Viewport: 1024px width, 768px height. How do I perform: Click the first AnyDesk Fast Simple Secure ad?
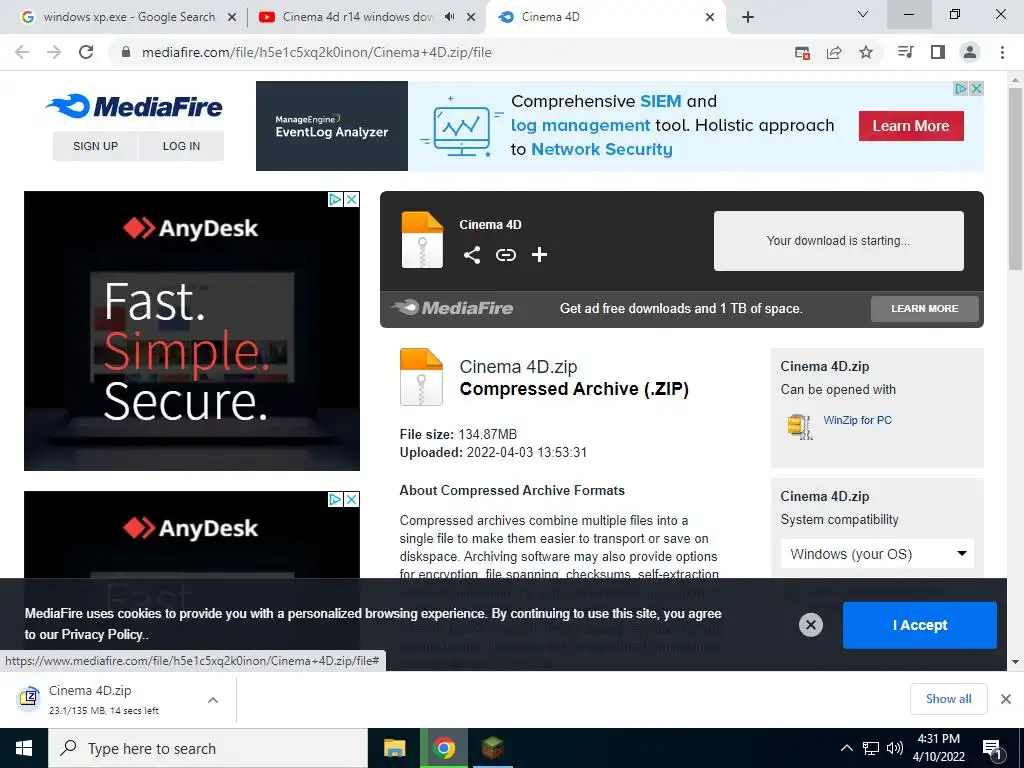[x=192, y=330]
